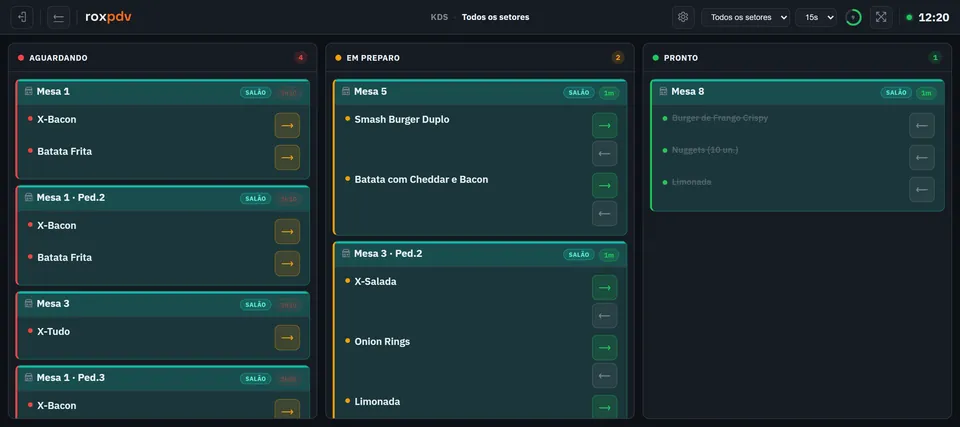Advance Batata Frita in the Mesa 1 · Ped.2 card
Image resolution: width=960 pixels, height=427 pixels.
[x=287, y=263]
